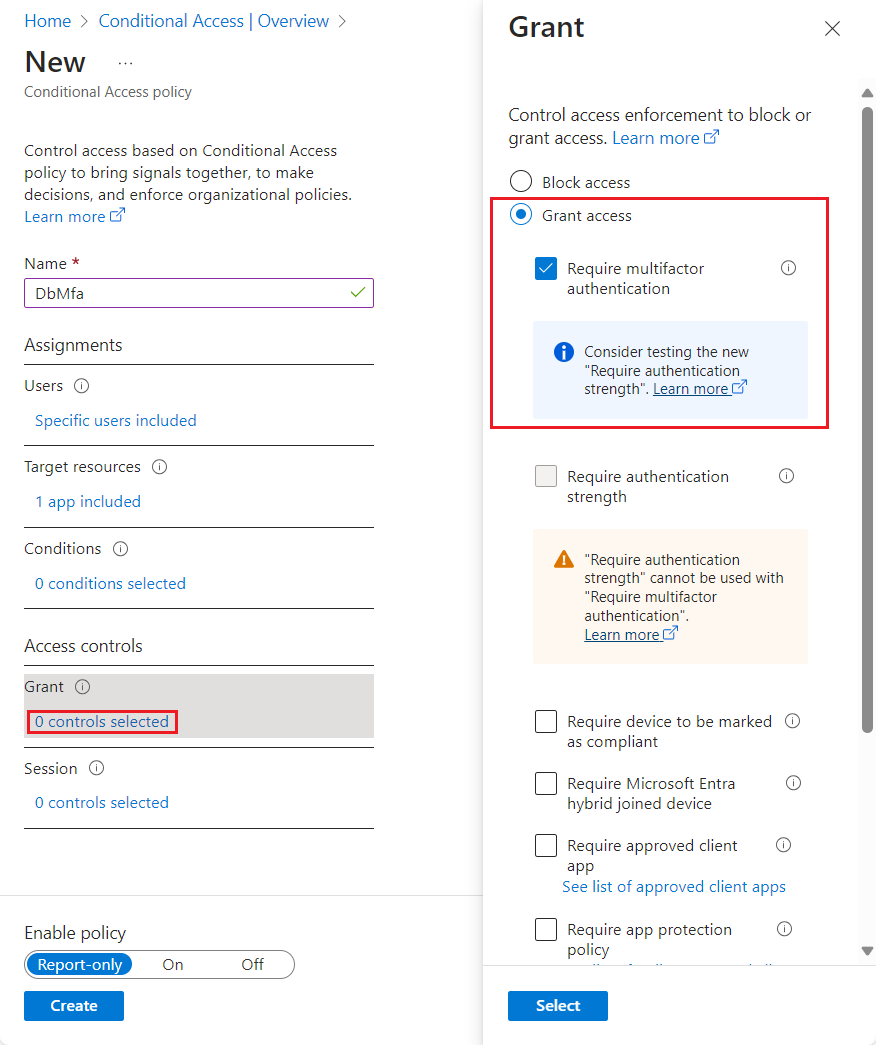
Task: Open the Grant info icon
Action: click(83, 687)
